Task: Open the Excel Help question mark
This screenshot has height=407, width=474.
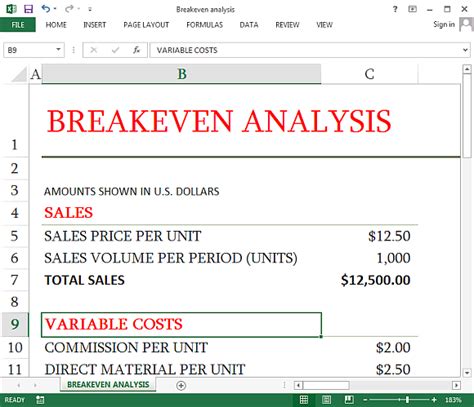Action: tap(395, 9)
